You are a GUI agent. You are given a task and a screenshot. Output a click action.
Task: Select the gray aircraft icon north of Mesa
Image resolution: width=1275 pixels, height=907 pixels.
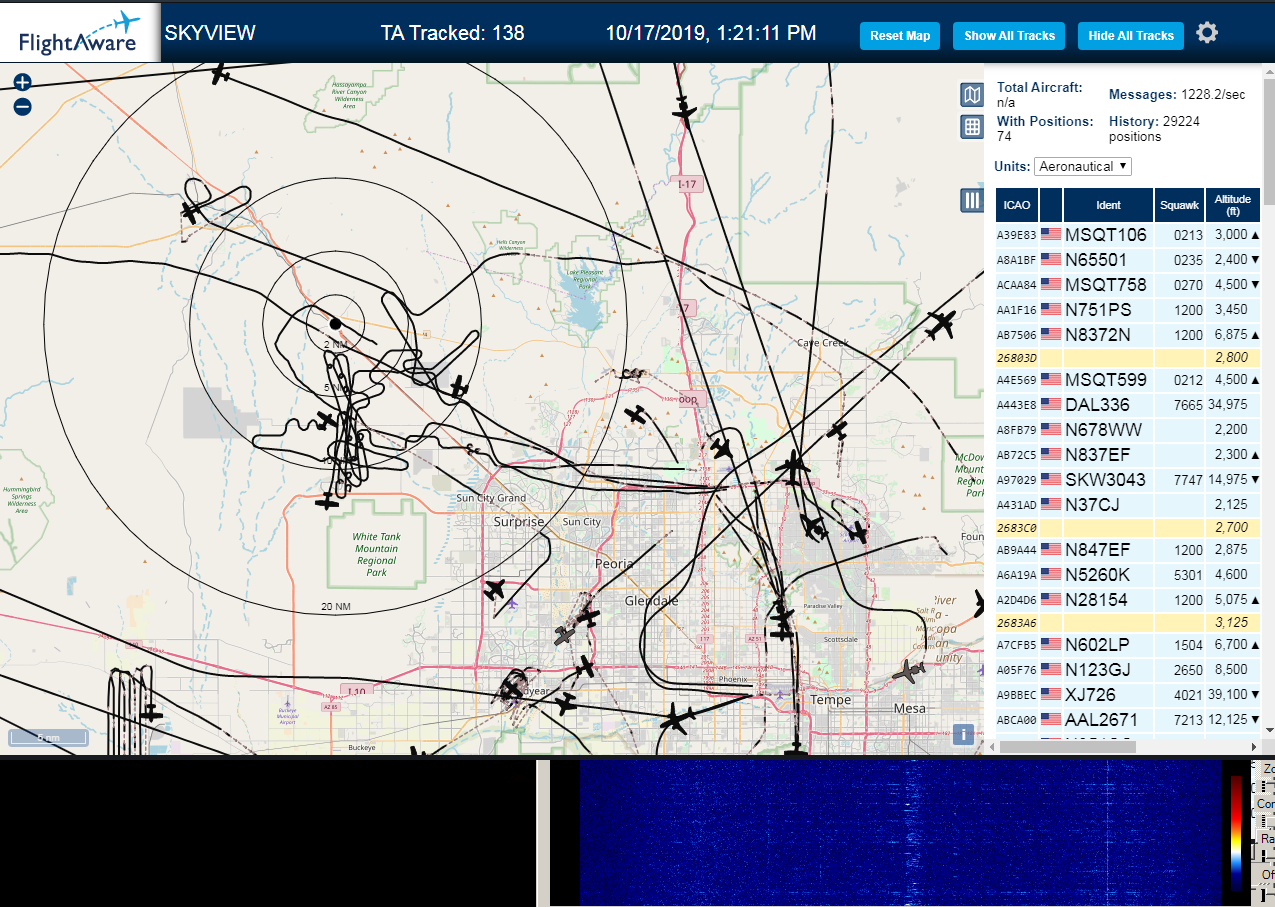tap(909, 672)
